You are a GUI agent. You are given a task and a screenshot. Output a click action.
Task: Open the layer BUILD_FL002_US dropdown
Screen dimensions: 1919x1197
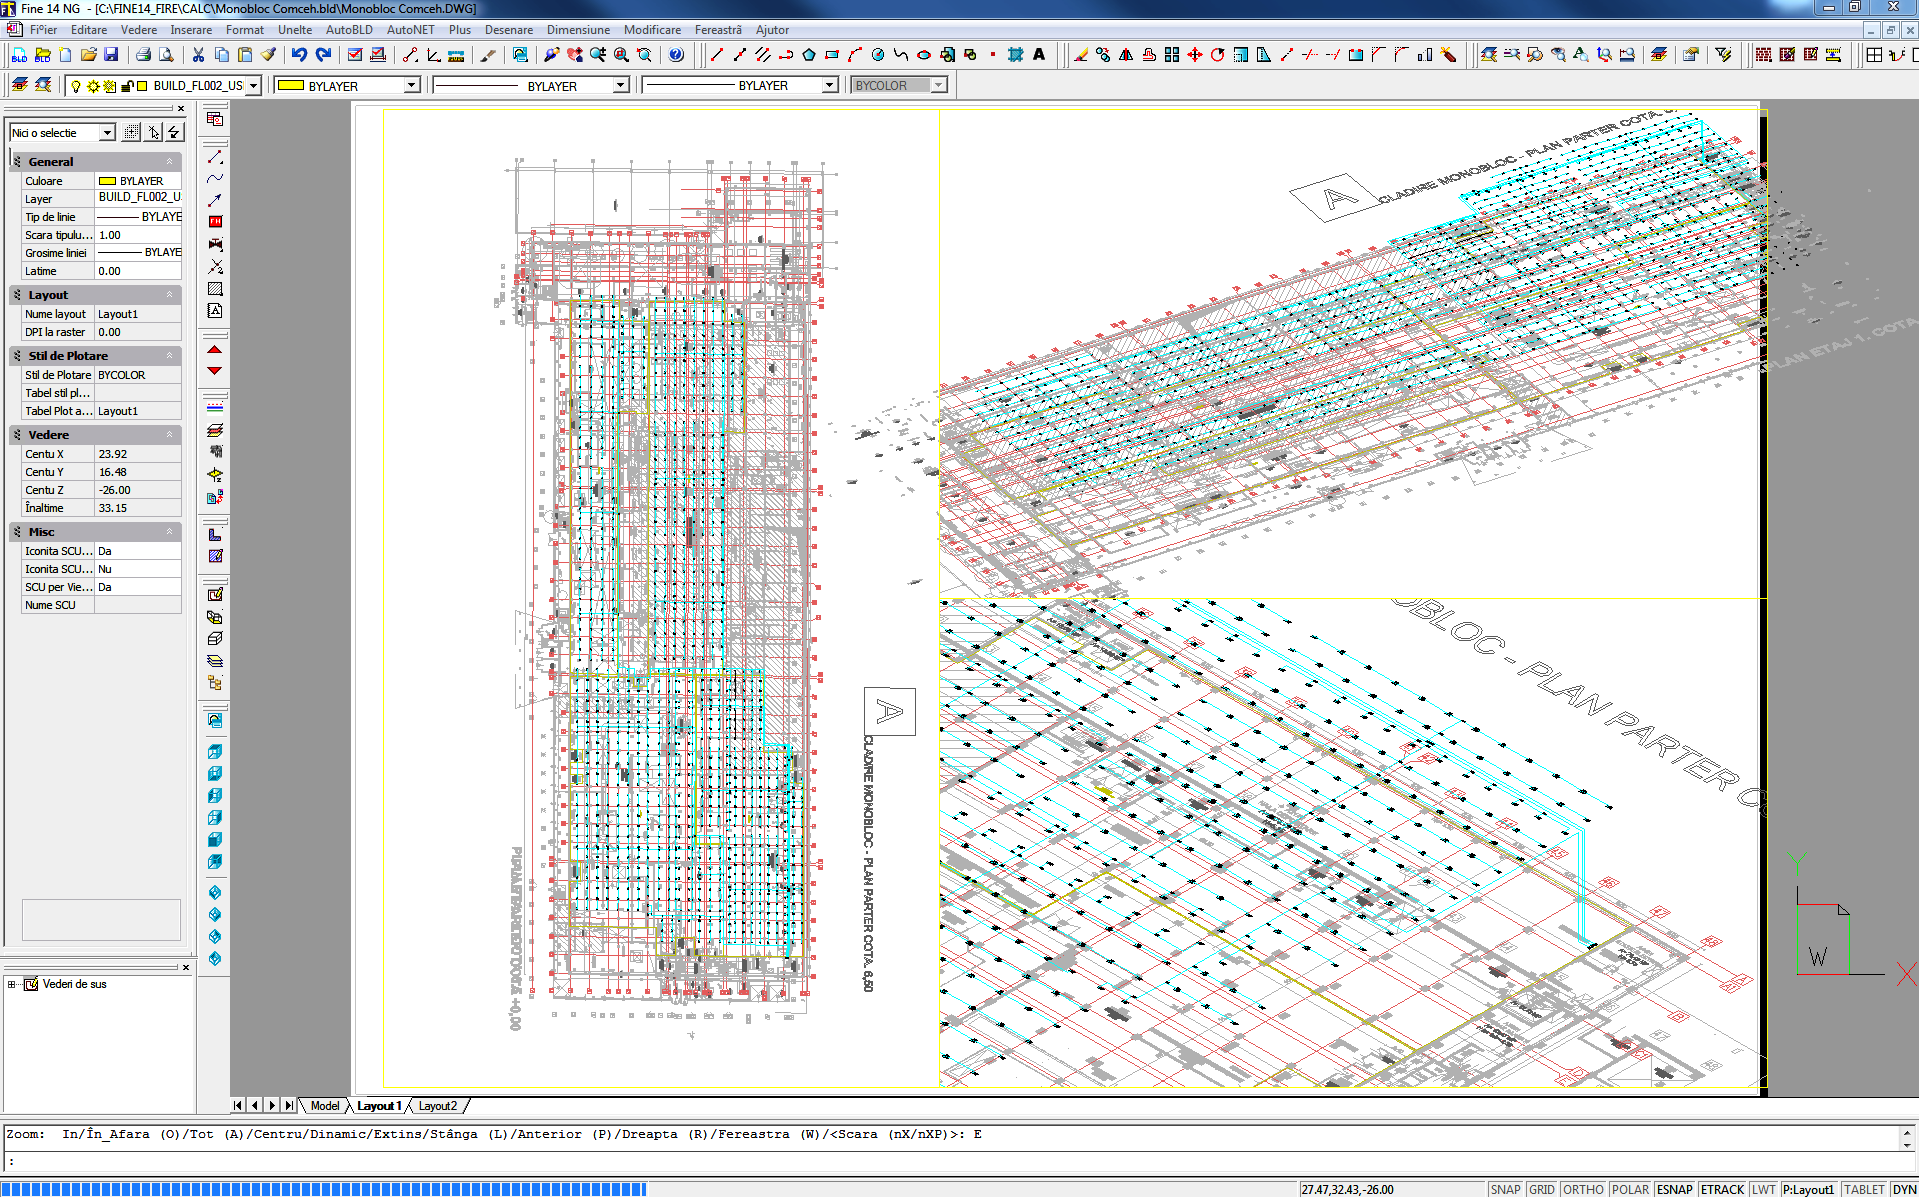pyautogui.click(x=254, y=86)
